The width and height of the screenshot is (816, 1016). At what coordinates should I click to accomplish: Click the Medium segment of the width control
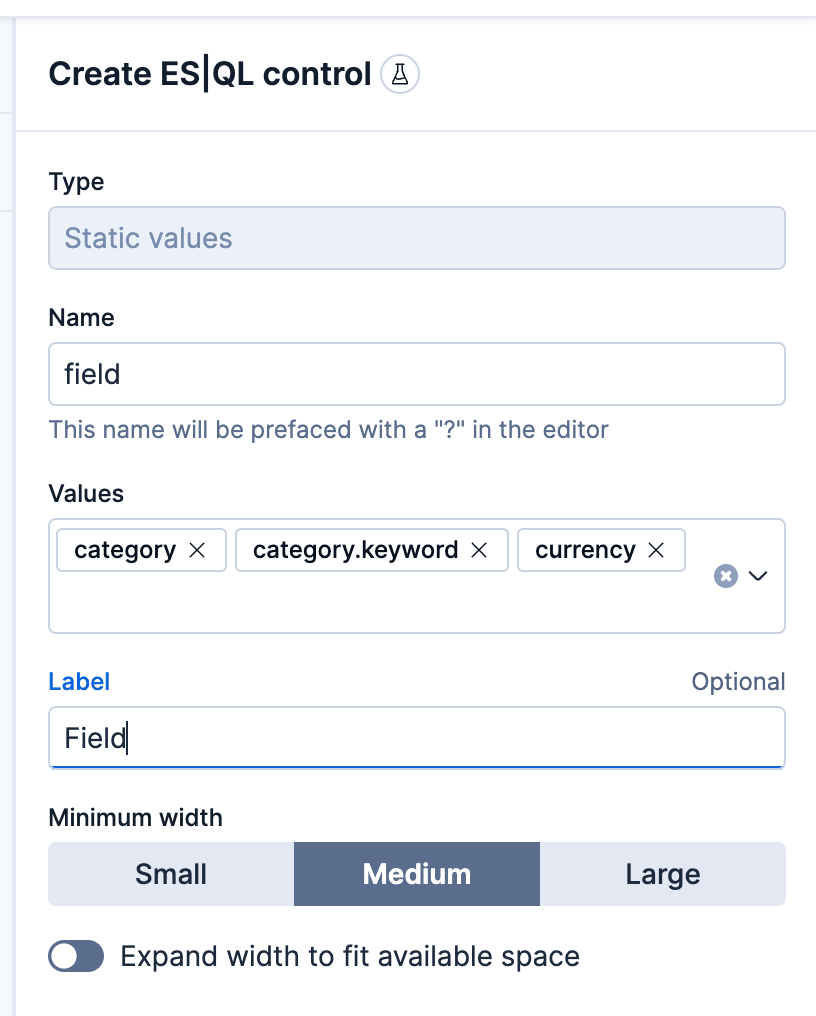(x=416, y=873)
